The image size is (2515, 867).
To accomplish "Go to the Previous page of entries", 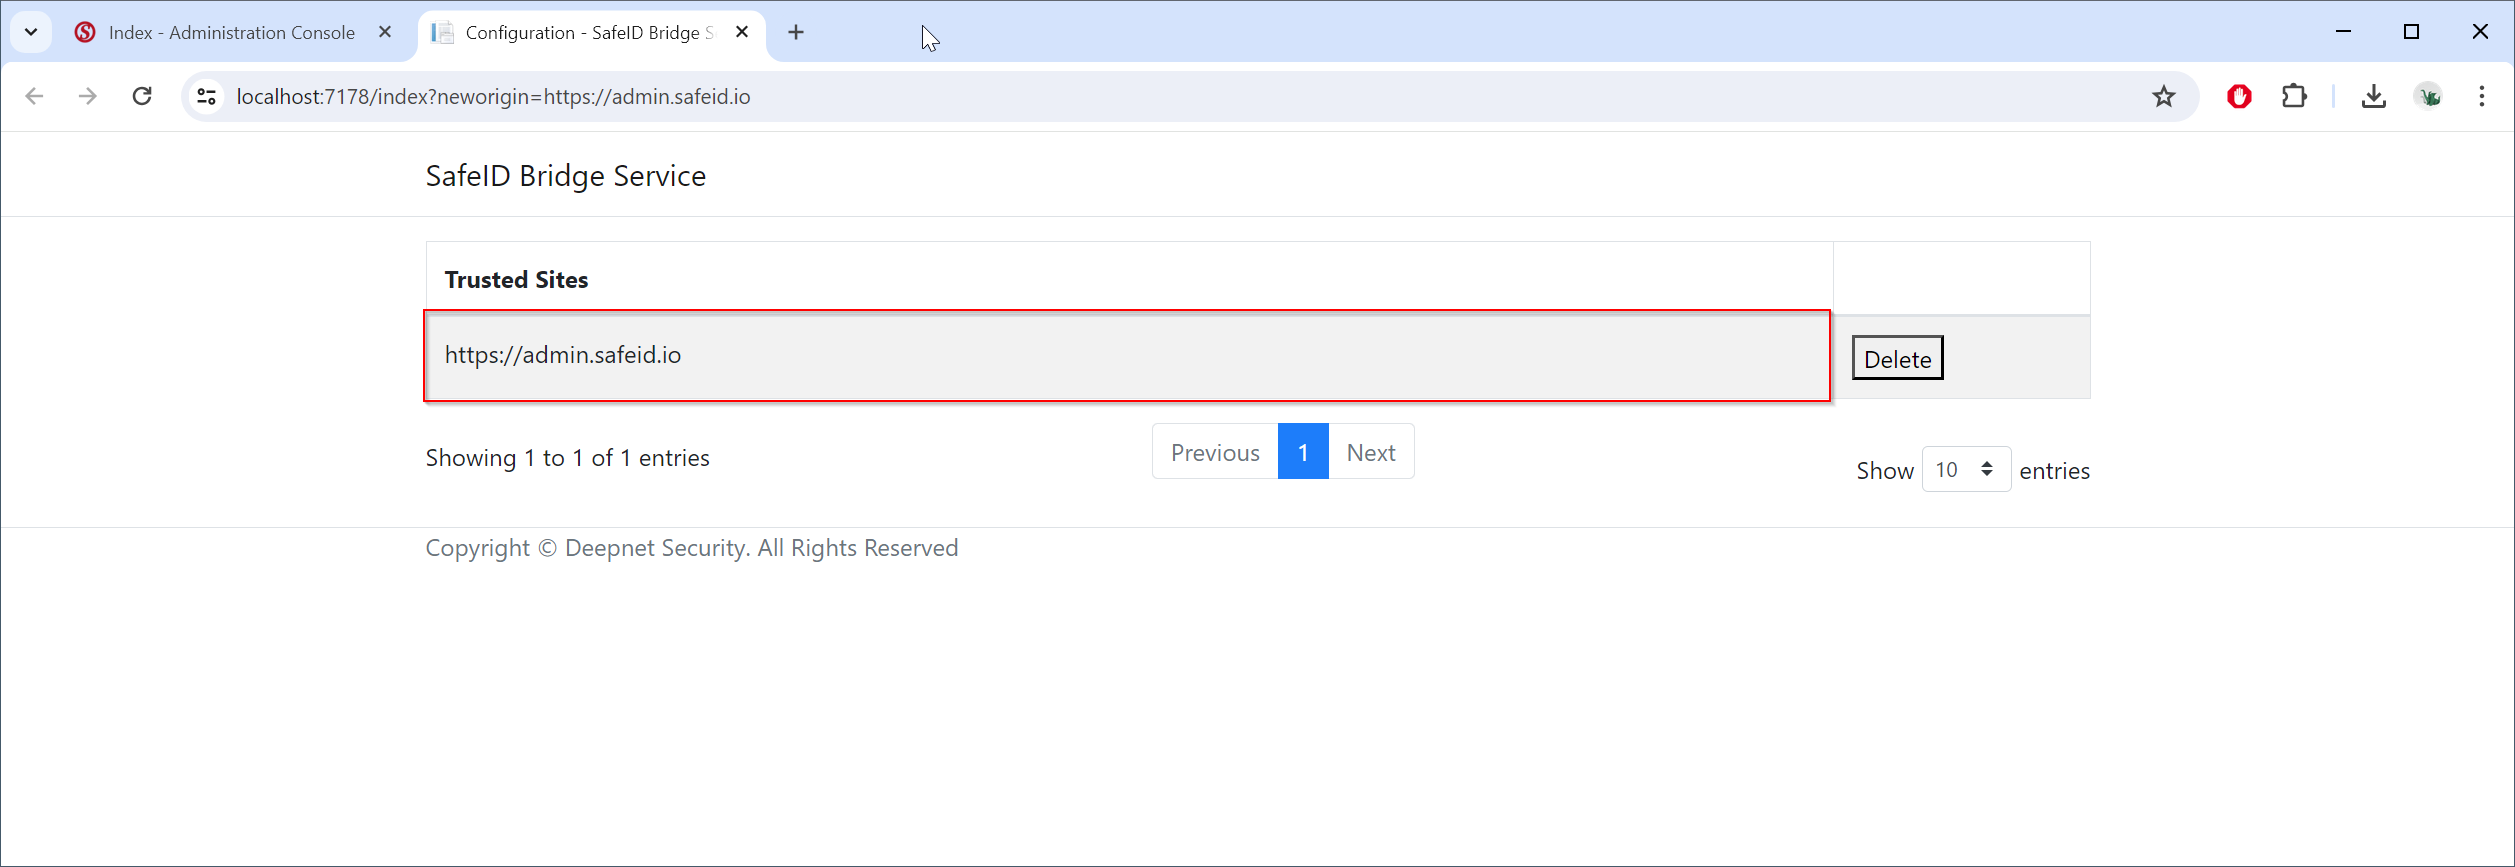I will click(1214, 452).
